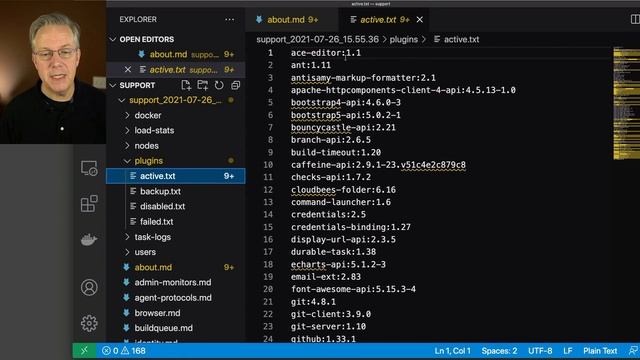Change indentation via Spaces: 2
The height and width of the screenshot is (360, 640).
499,351
